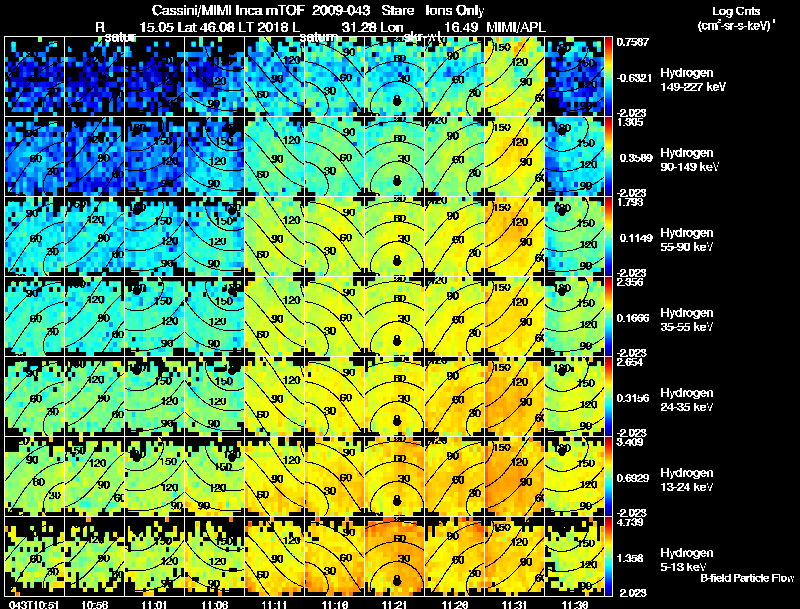Select the 'Hydrogen 90-149 keV' row label
Screen dimensions: 800x609
click(690, 160)
